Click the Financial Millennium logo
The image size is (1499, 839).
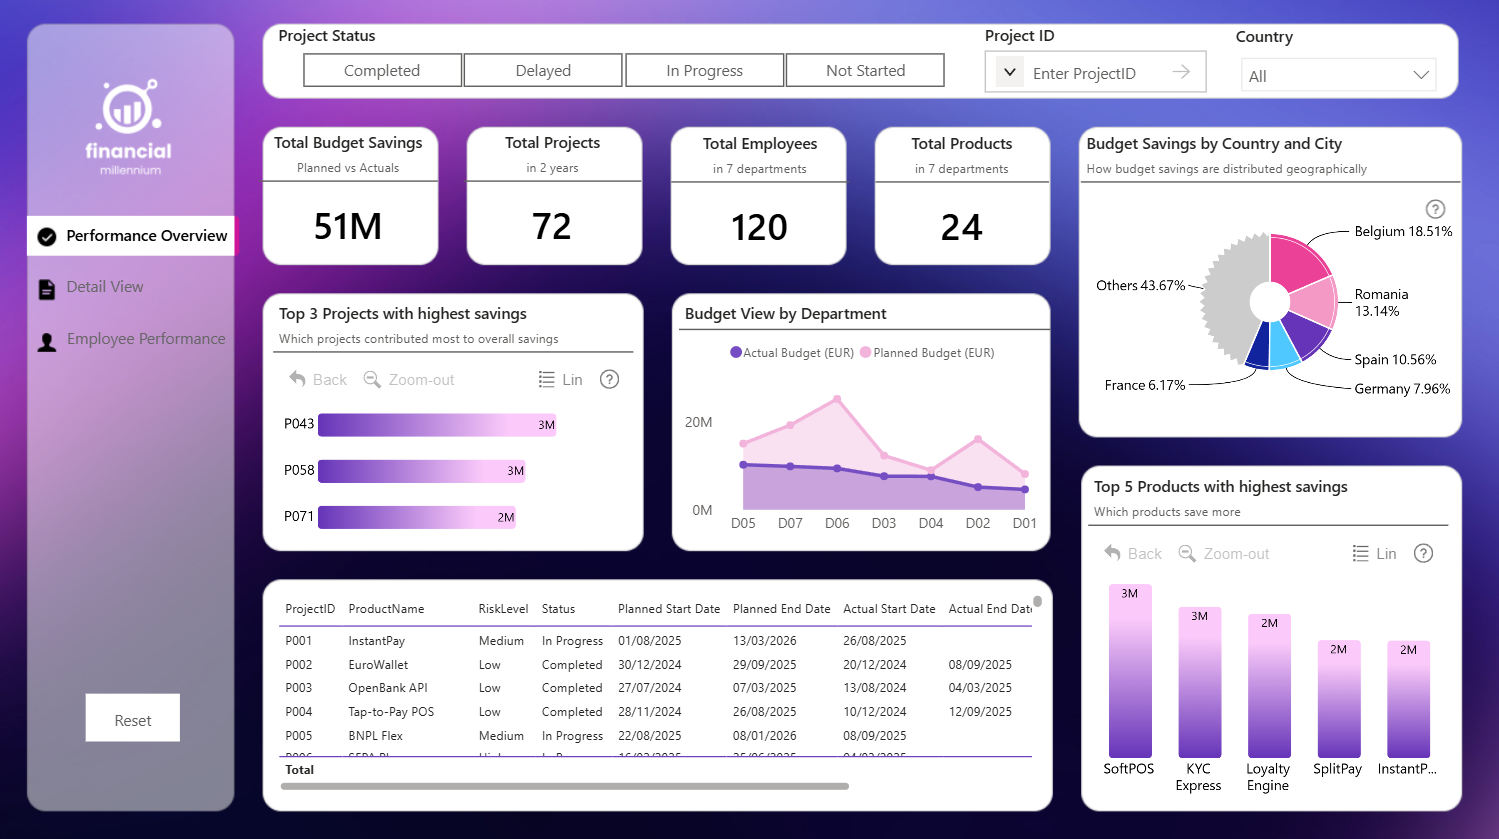point(128,127)
